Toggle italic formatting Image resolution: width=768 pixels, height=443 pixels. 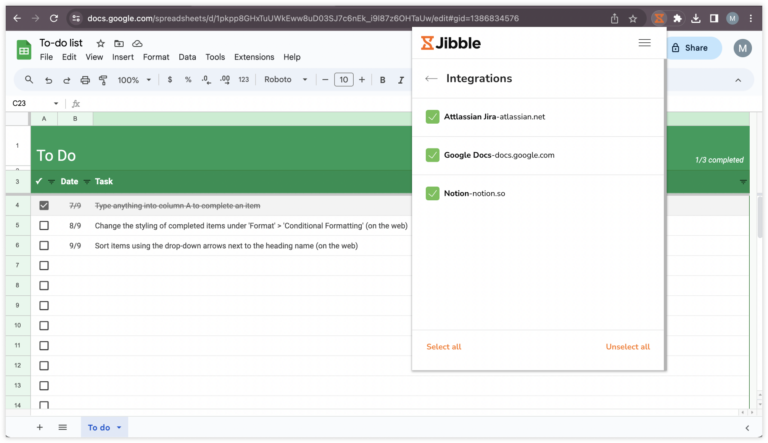click(x=401, y=80)
